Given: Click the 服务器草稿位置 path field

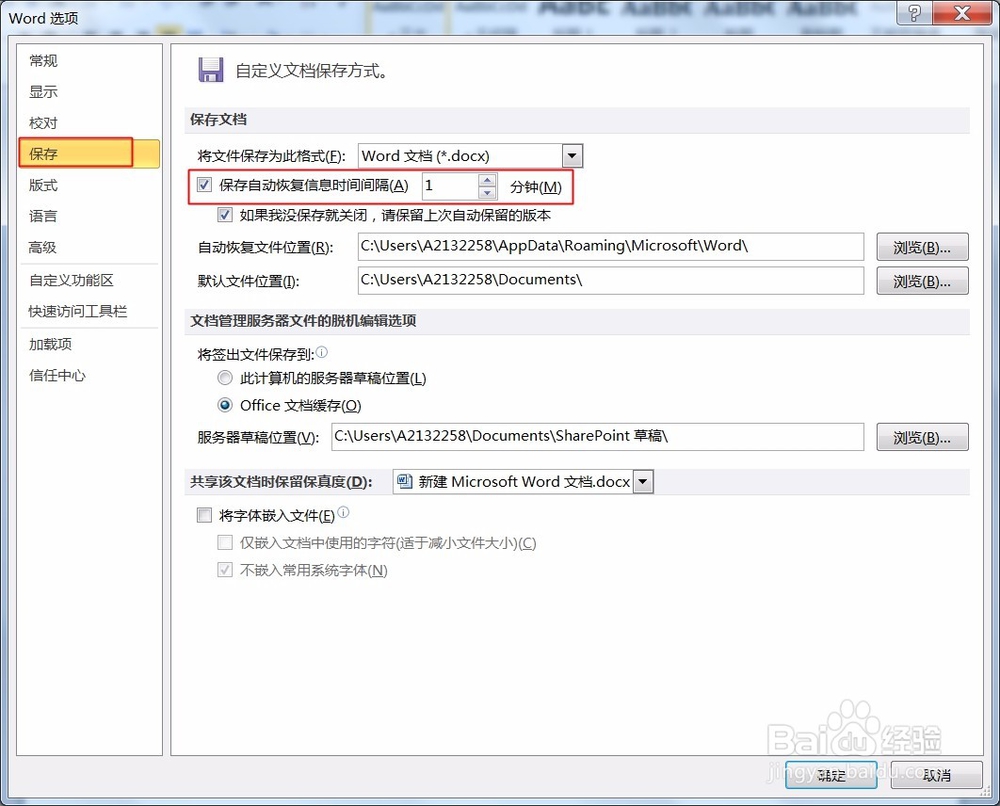Looking at the screenshot, I should tap(598, 437).
